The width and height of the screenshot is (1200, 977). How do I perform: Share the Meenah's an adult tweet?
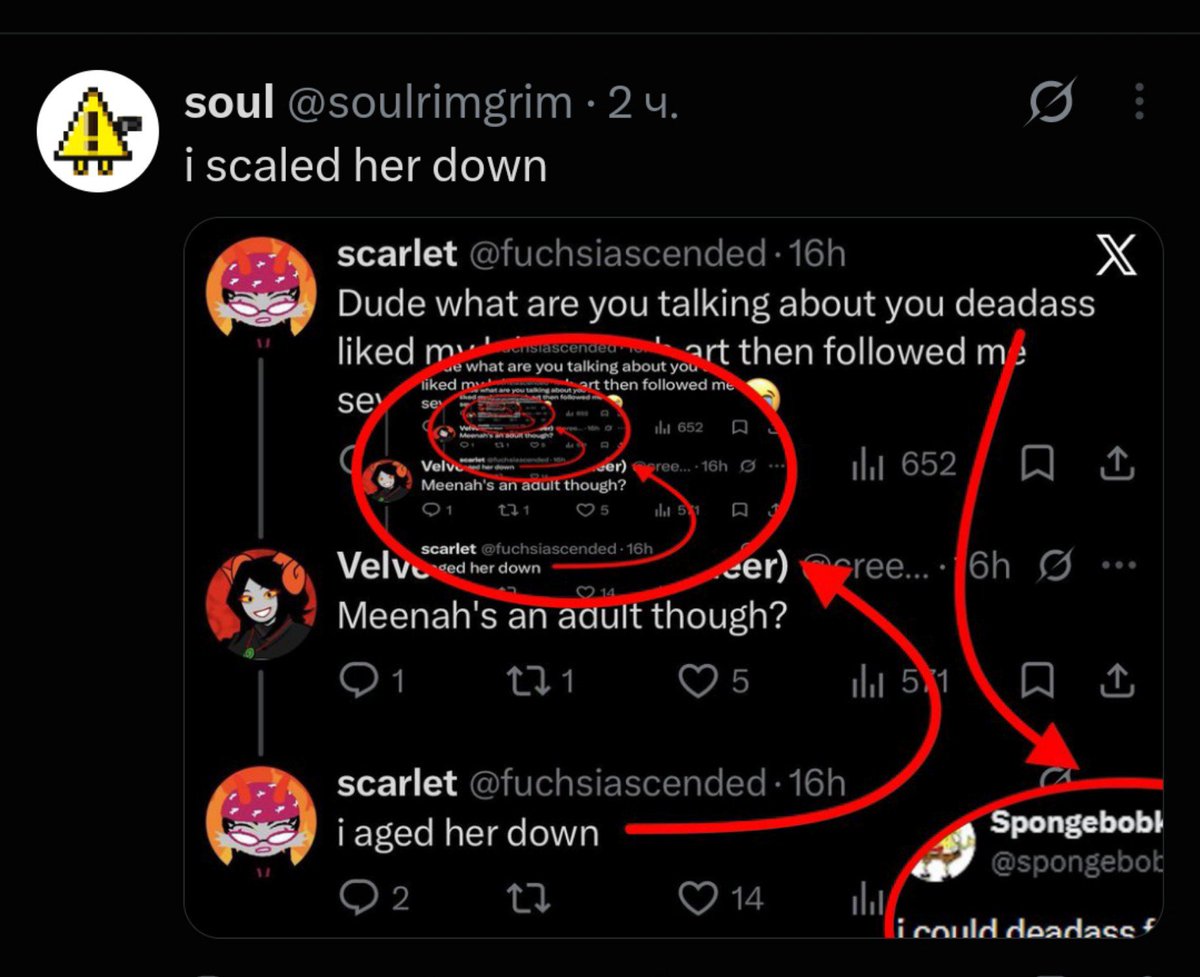tap(1116, 680)
